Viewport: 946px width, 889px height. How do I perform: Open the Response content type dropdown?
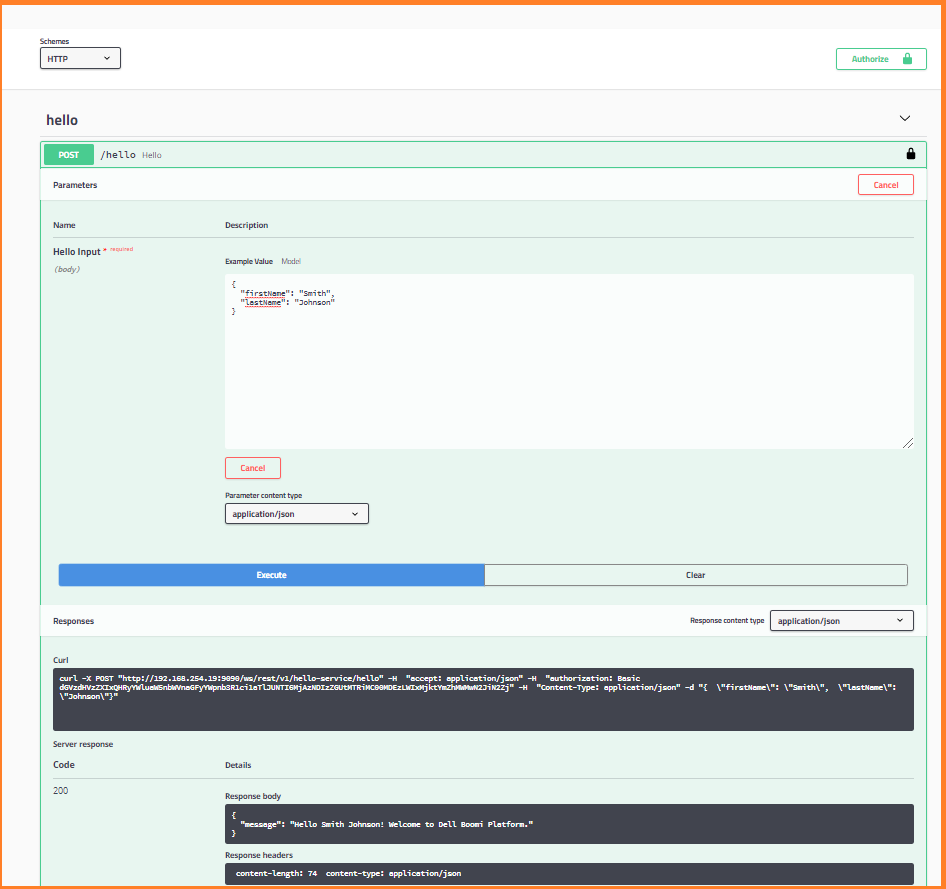tap(841, 621)
